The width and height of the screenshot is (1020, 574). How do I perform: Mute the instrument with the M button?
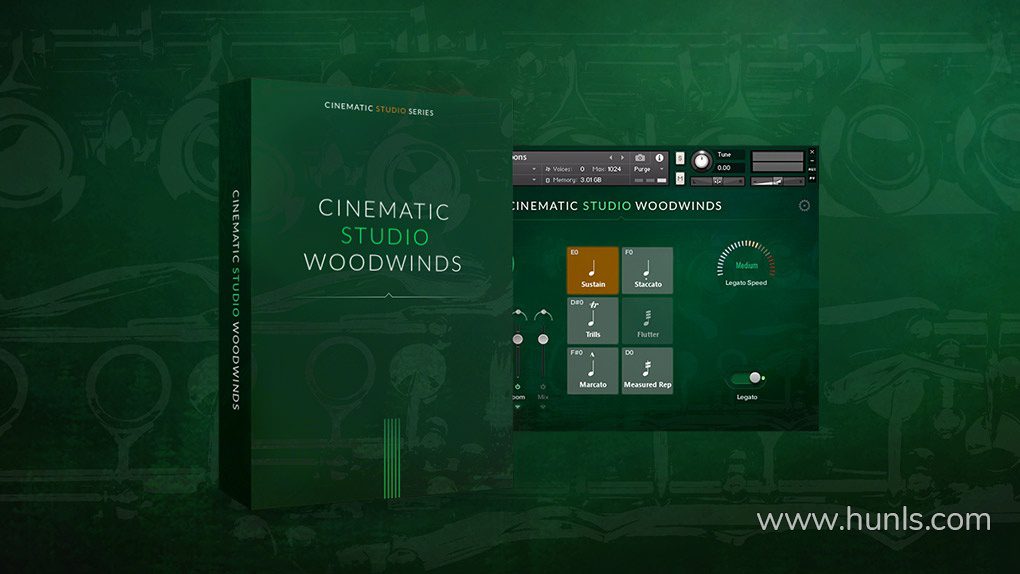pos(680,178)
